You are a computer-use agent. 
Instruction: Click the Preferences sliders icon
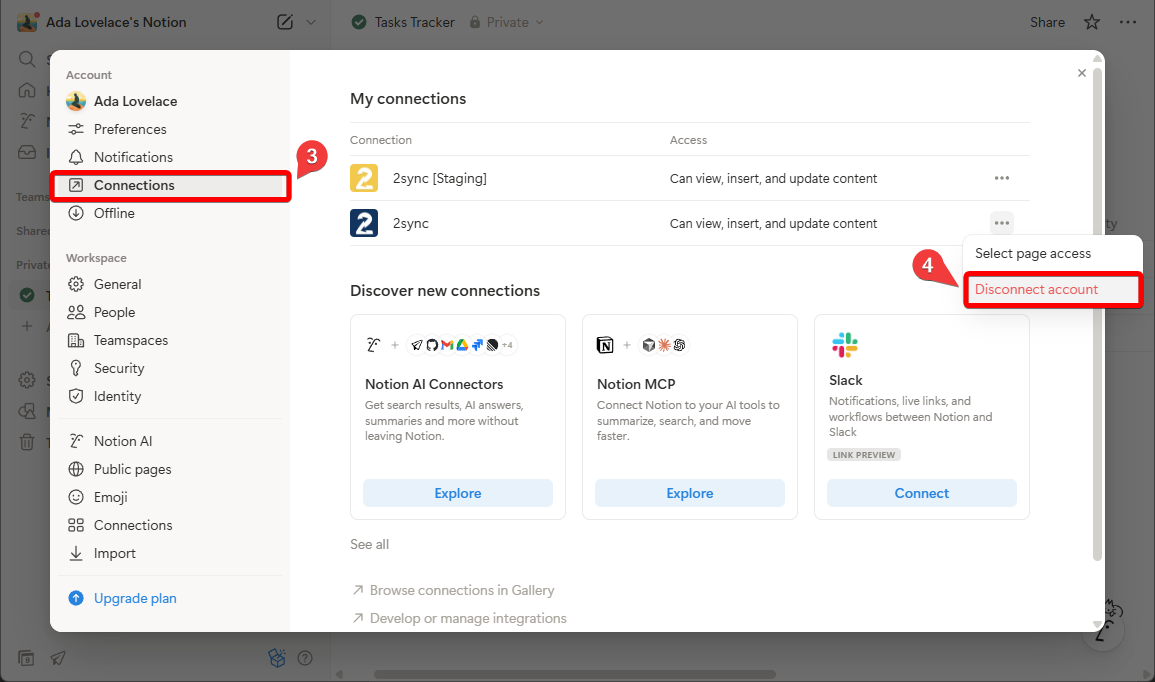pos(76,129)
